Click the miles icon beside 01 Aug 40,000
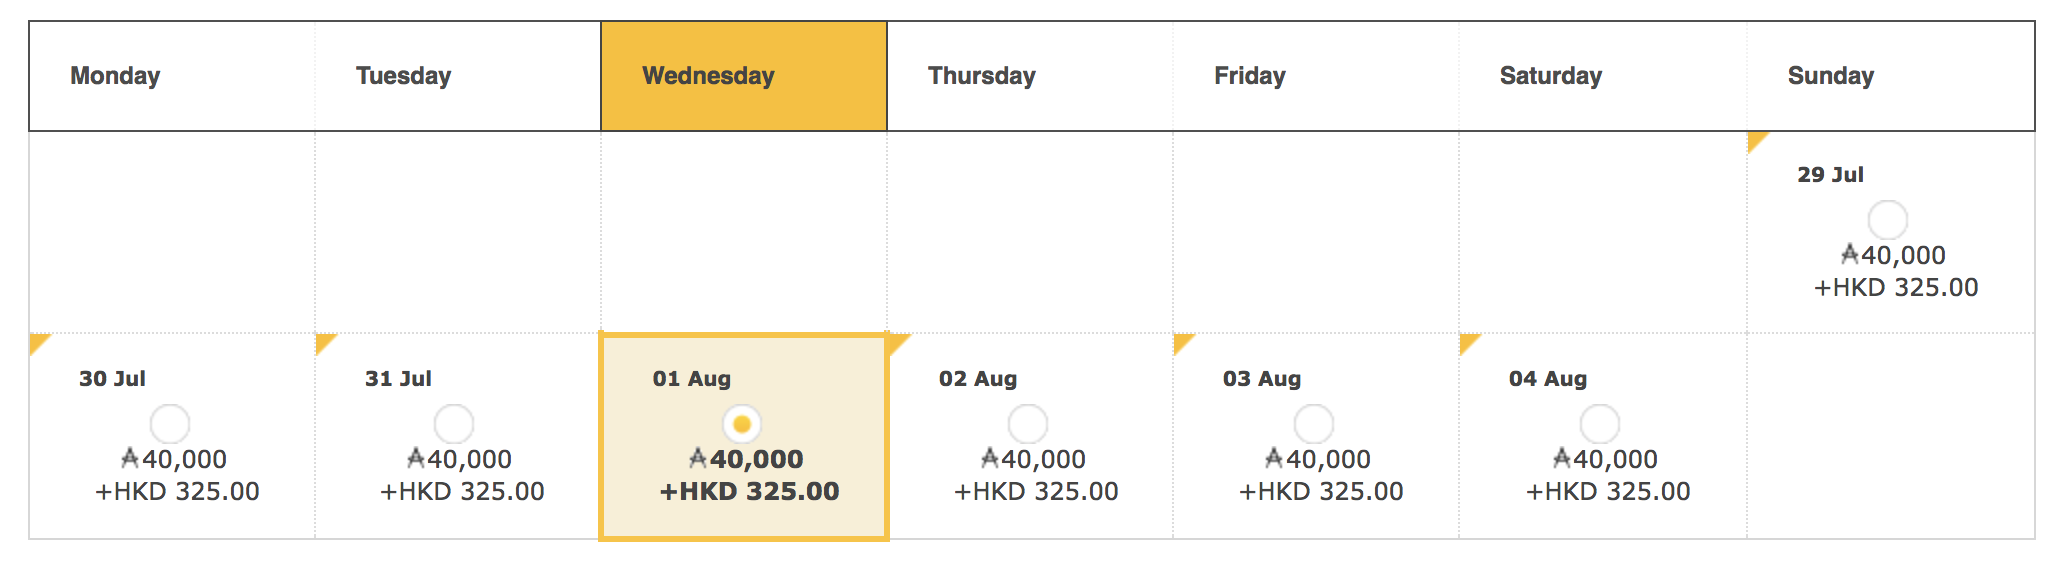 click(698, 458)
